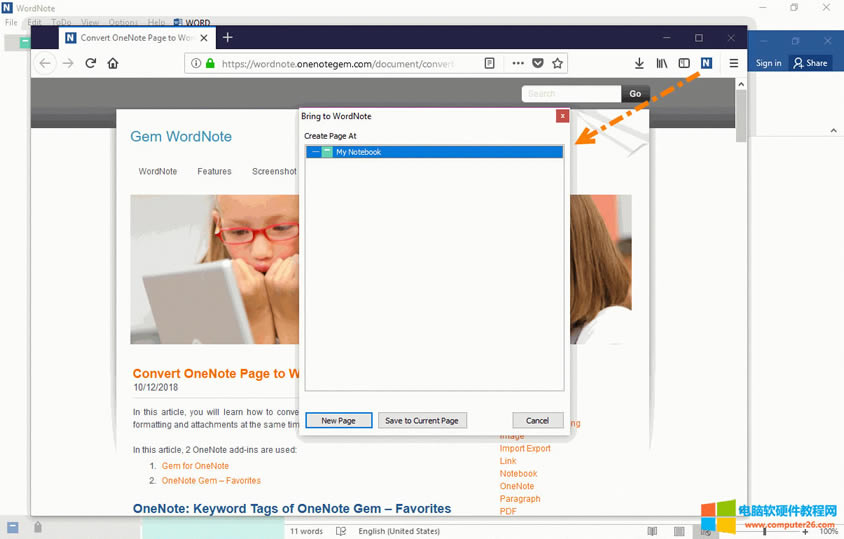Viewport: 844px width, 539px height.
Task: Click the Paragraph category link
Action: tap(520, 499)
